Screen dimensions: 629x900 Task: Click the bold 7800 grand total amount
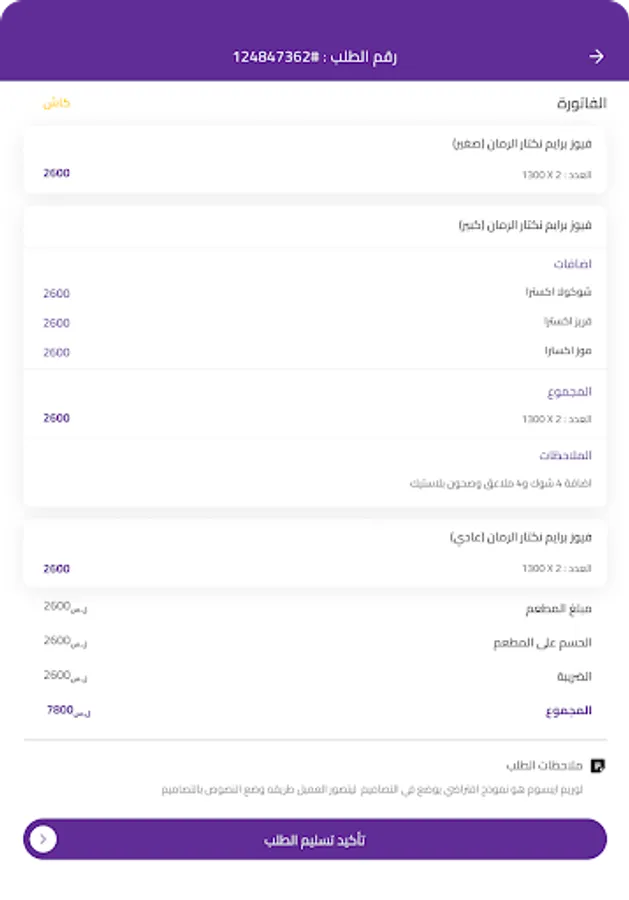point(68,710)
